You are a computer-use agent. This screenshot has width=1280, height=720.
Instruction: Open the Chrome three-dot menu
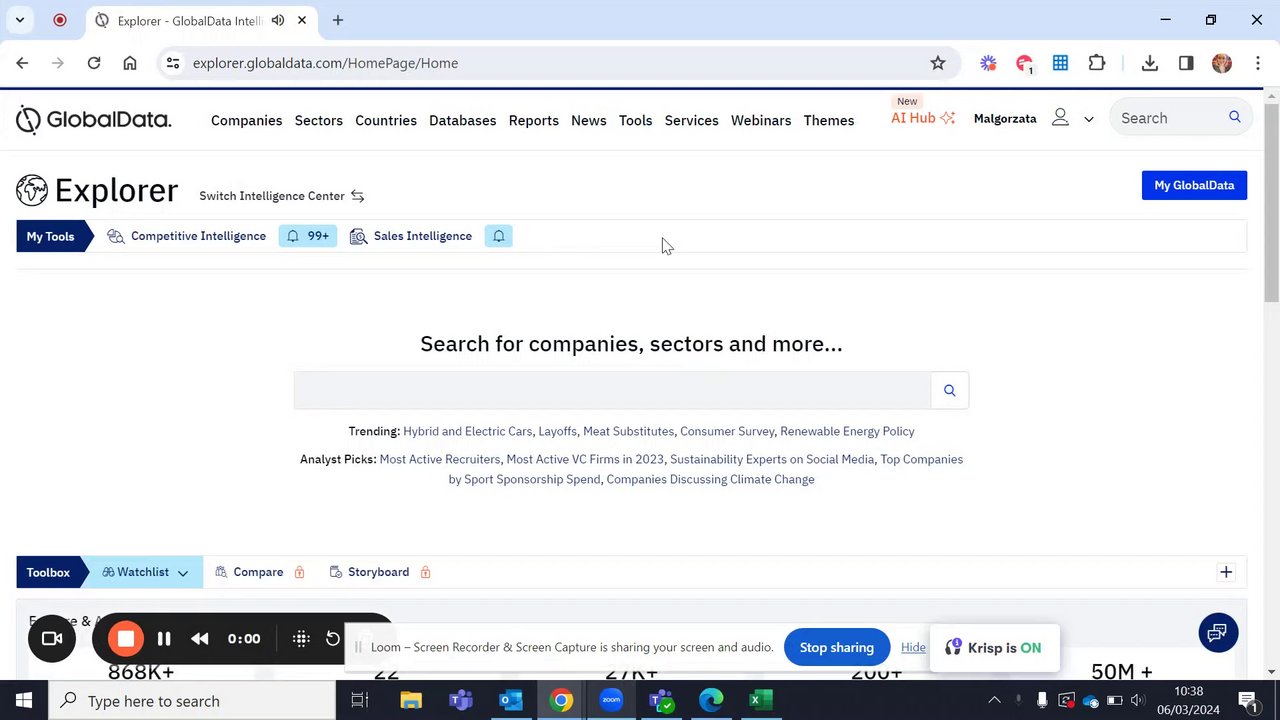[1258, 63]
